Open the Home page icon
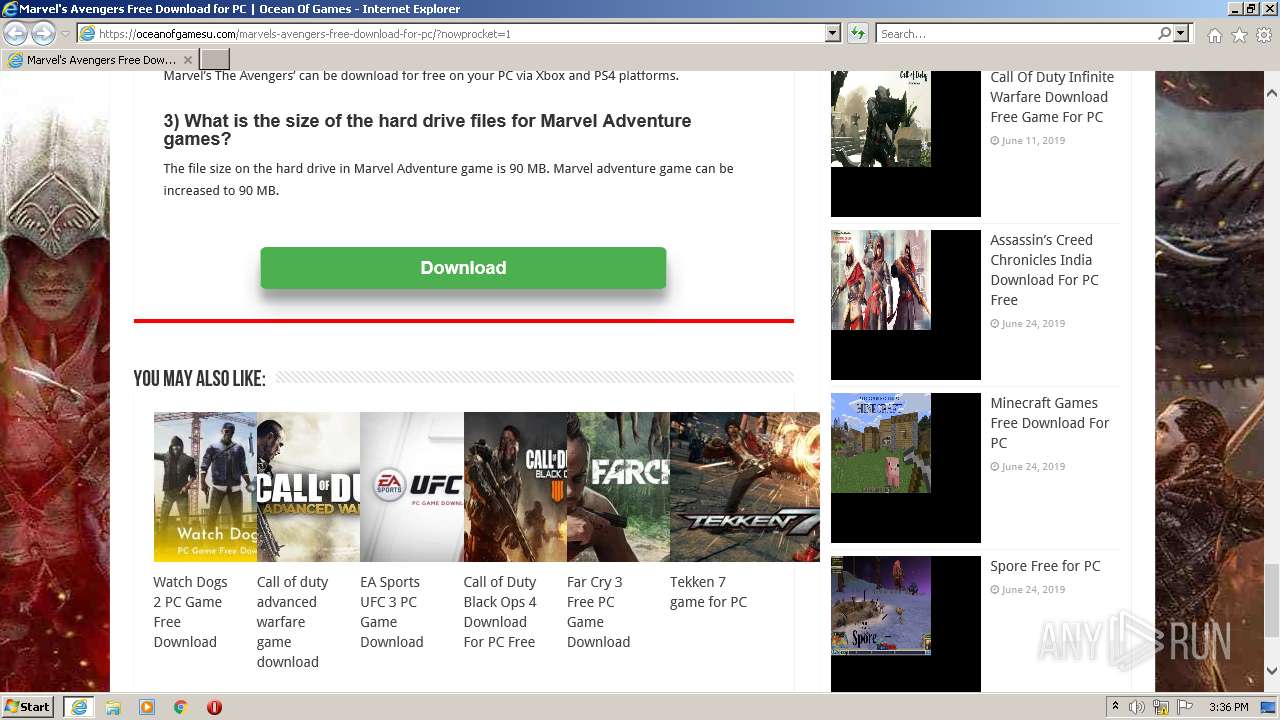Image resolution: width=1280 pixels, height=720 pixels. (x=1214, y=35)
